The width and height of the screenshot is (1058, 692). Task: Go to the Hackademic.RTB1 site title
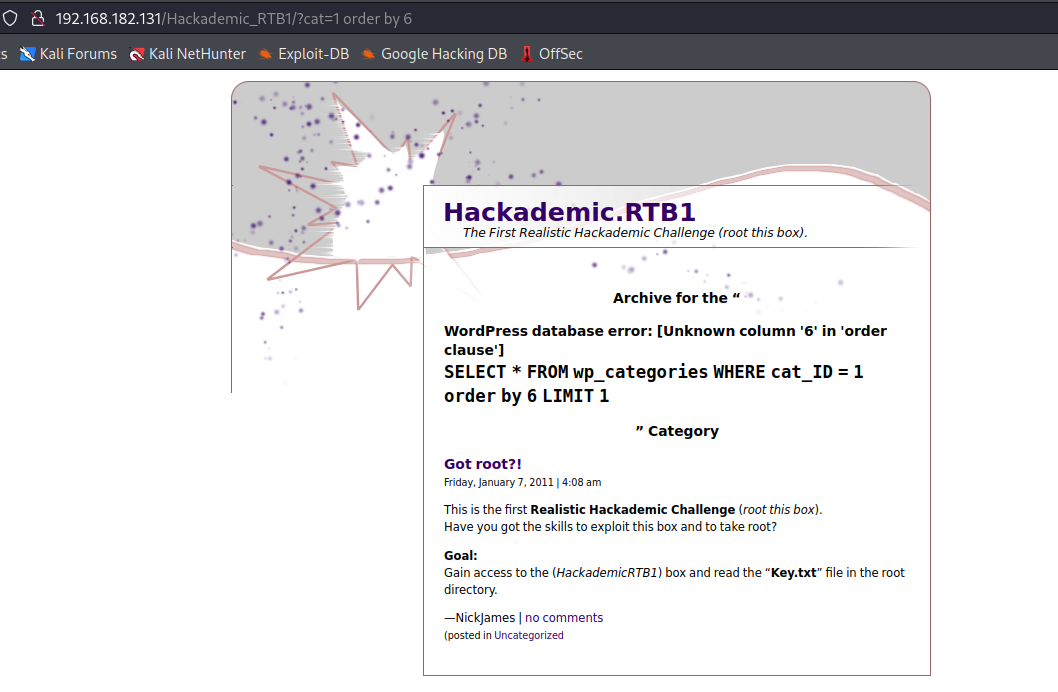point(569,212)
